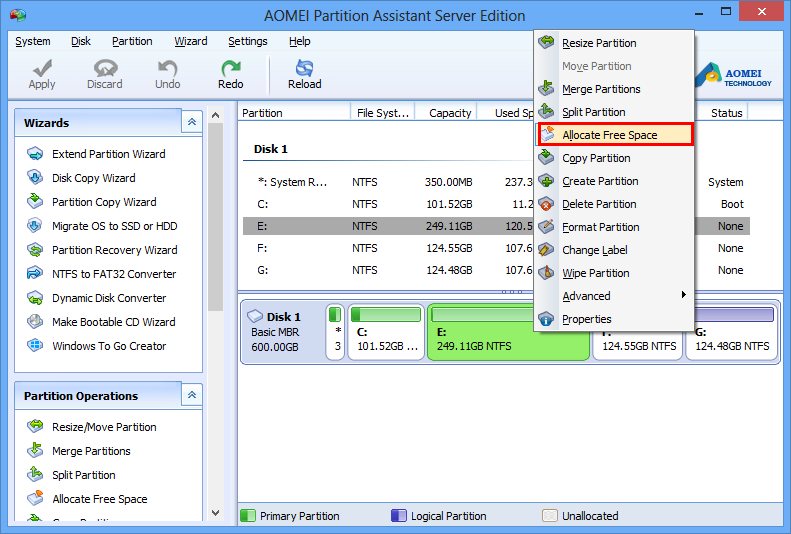
Task: Click NTFS to FAT32 Converter icon
Action: pyautogui.click(x=35, y=273)
